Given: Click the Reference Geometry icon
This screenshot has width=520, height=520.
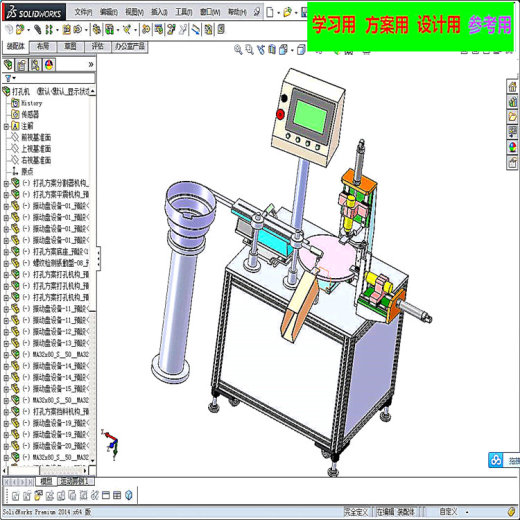Looking at the screenshot, I should [126, 30].
